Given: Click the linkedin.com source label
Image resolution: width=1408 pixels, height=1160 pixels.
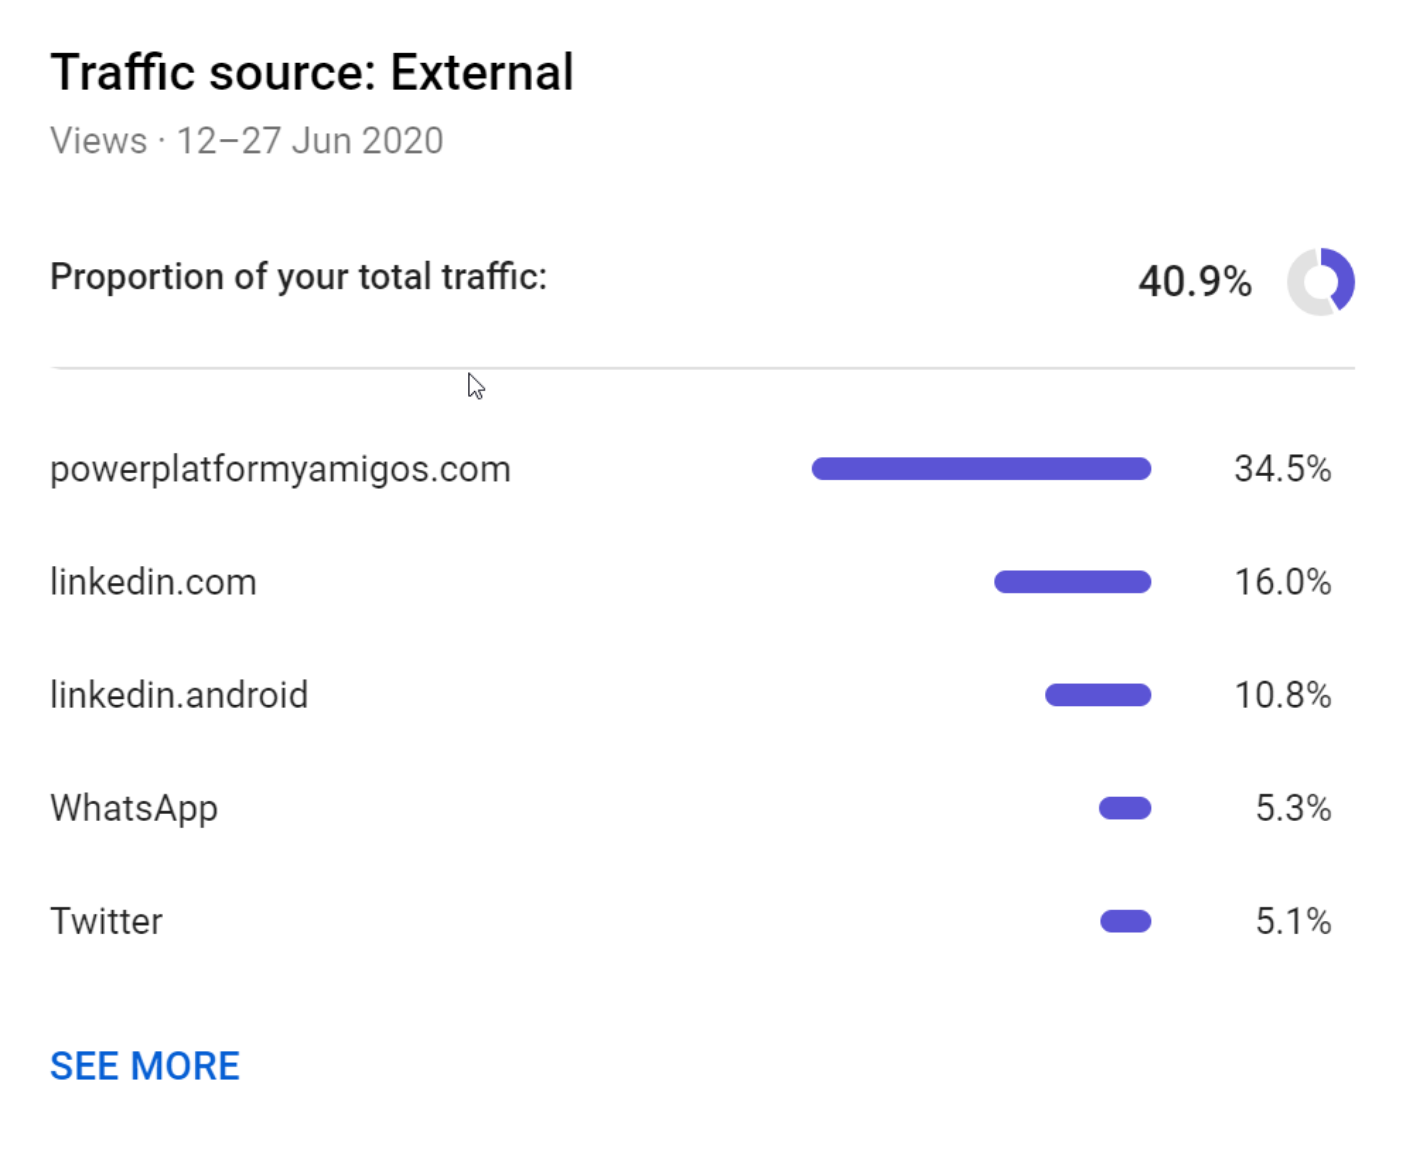Looking at the screenshot, I should point(153,582).
